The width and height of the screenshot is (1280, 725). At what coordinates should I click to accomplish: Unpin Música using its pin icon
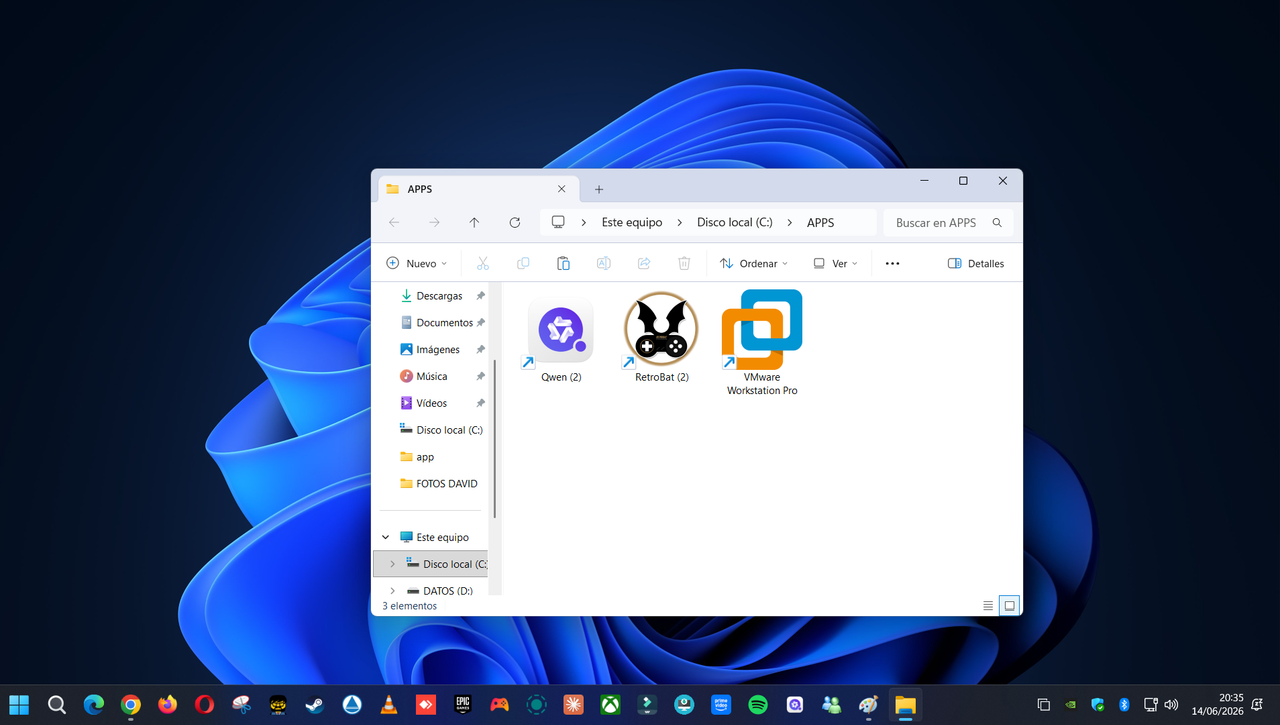[480, 376]
